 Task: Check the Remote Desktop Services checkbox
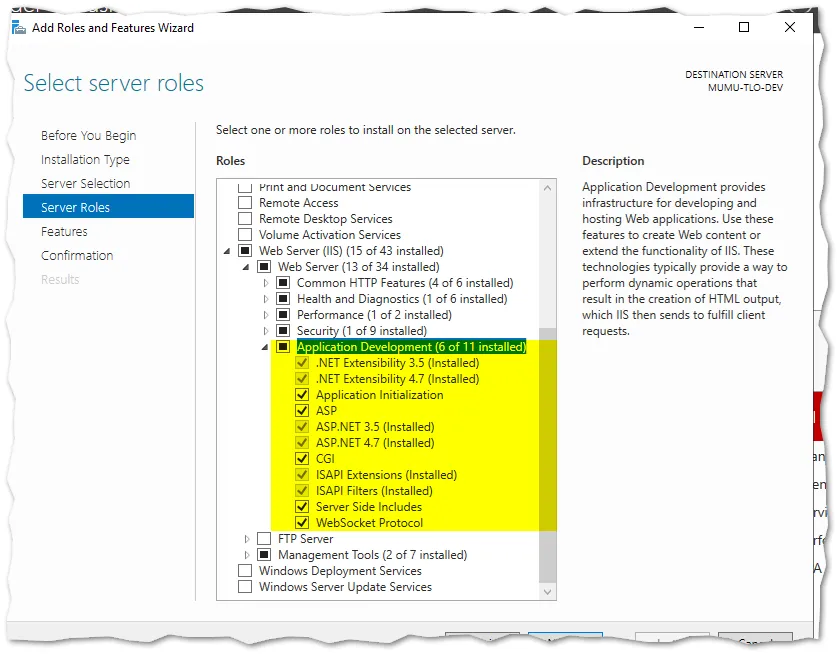(x=245, y=219)
